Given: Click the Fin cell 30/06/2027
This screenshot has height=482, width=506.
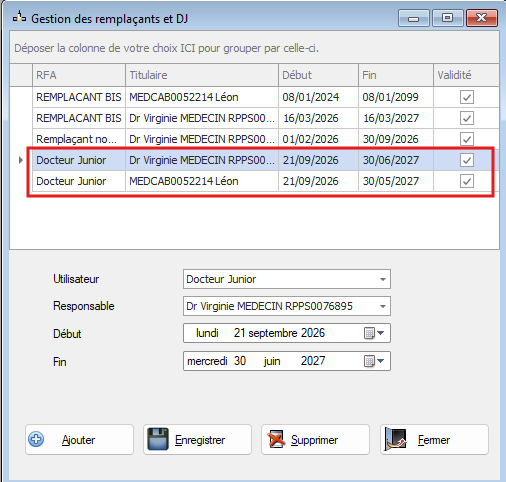Looking at the screenshot, I should click(x=396, y=160).
